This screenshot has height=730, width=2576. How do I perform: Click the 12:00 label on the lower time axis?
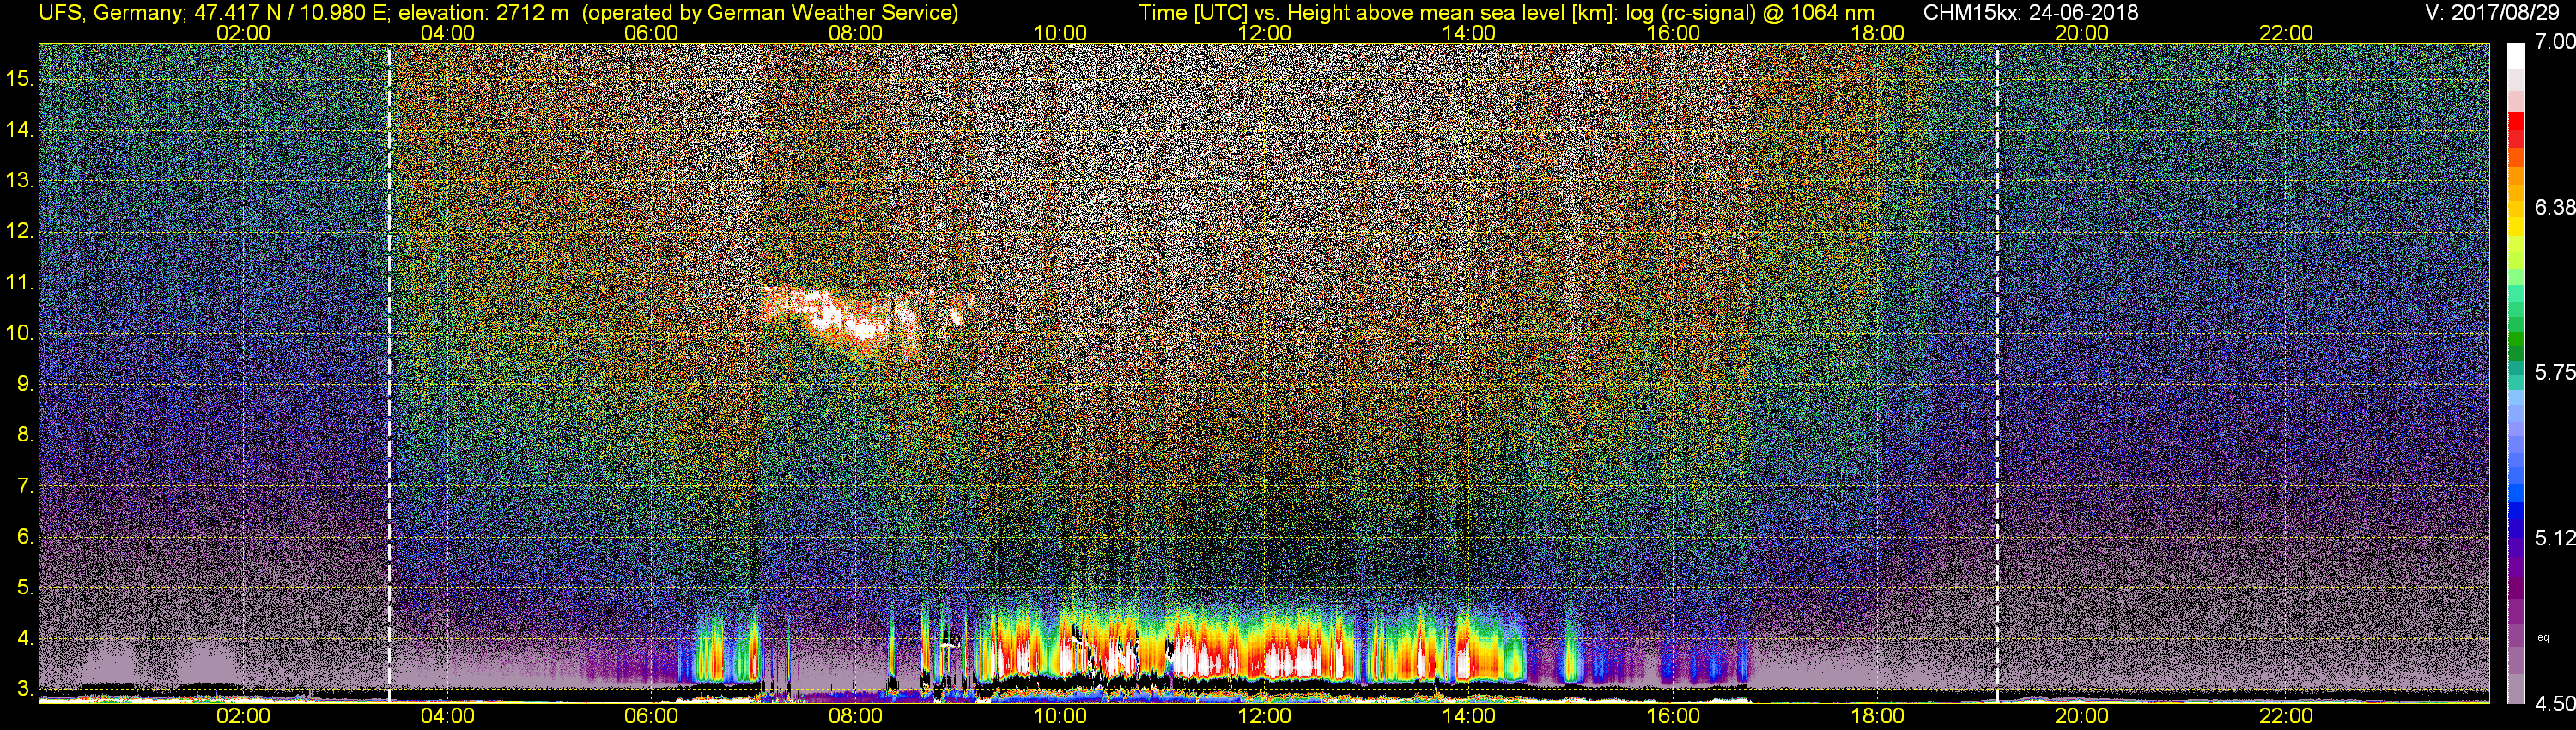[x=1264, y=716]
